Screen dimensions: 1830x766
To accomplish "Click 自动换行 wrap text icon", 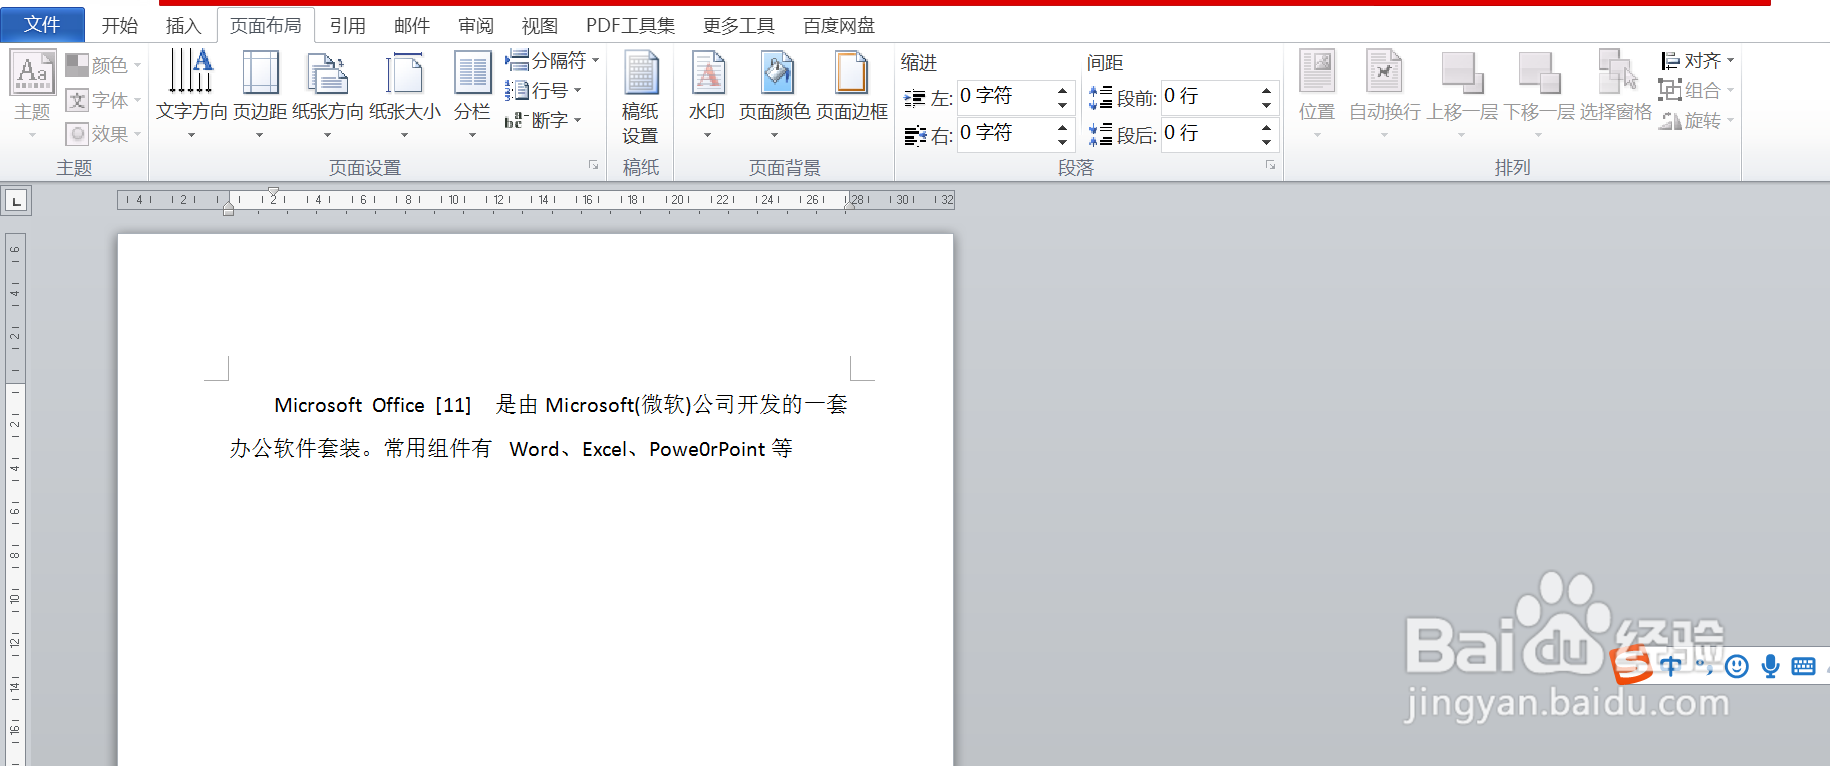I will pyautogui.click(x=1385, y=72).
